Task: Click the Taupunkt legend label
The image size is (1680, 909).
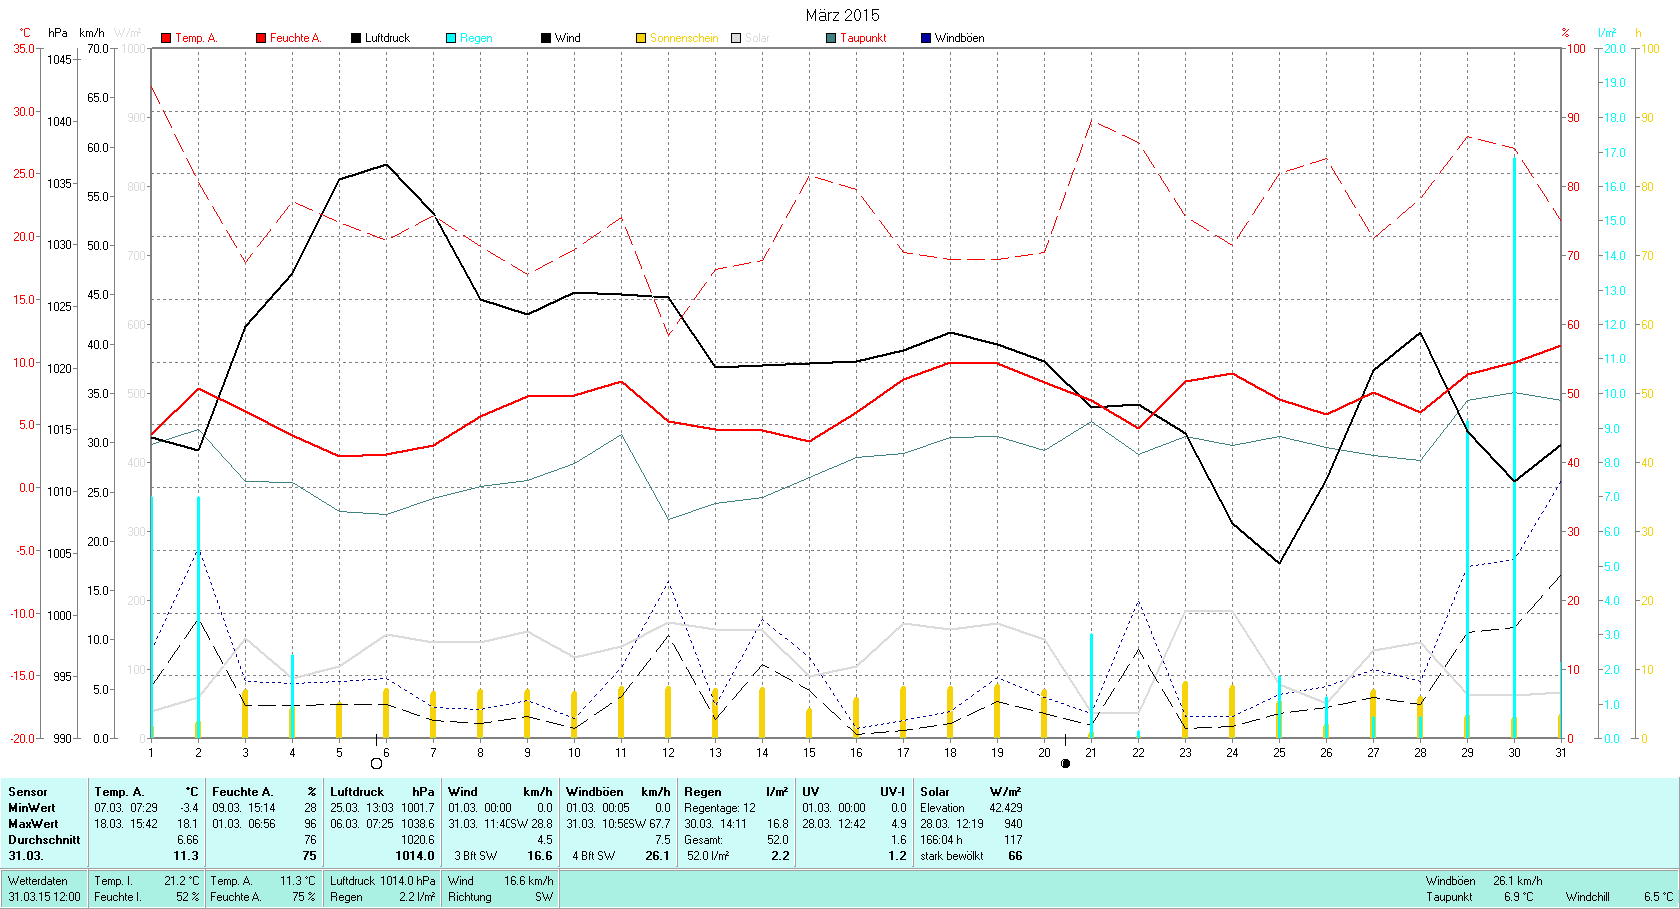Action: (x=863, y=38)
